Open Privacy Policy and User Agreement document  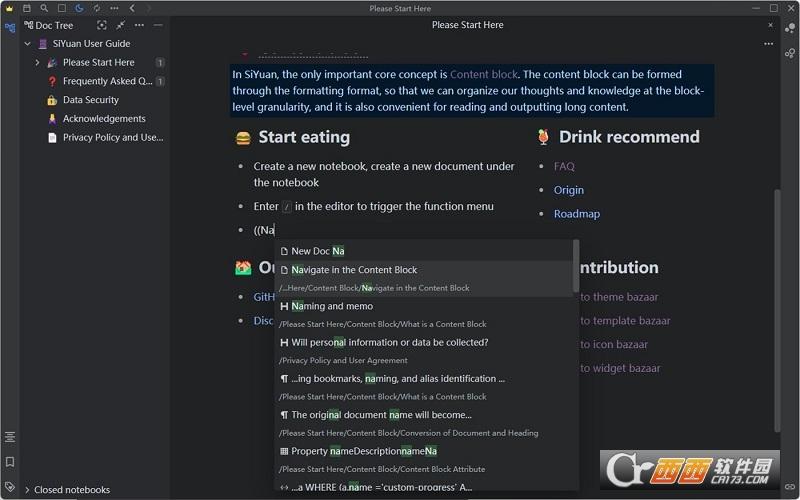pyautogui.click(x=113, y=138)
